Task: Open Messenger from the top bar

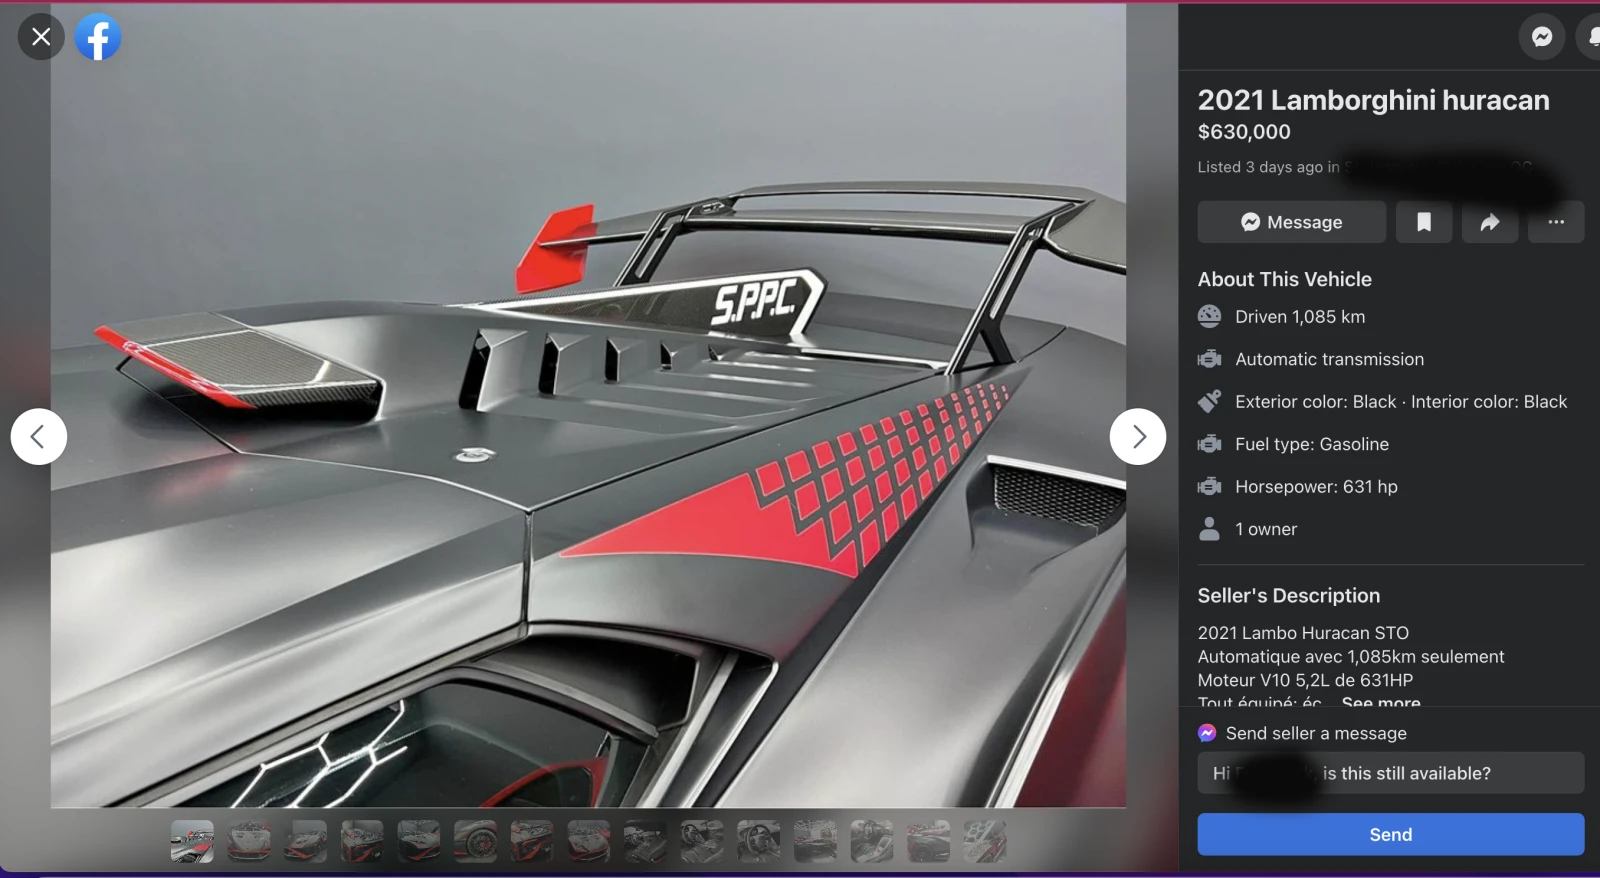Action: coord(1541,37)
